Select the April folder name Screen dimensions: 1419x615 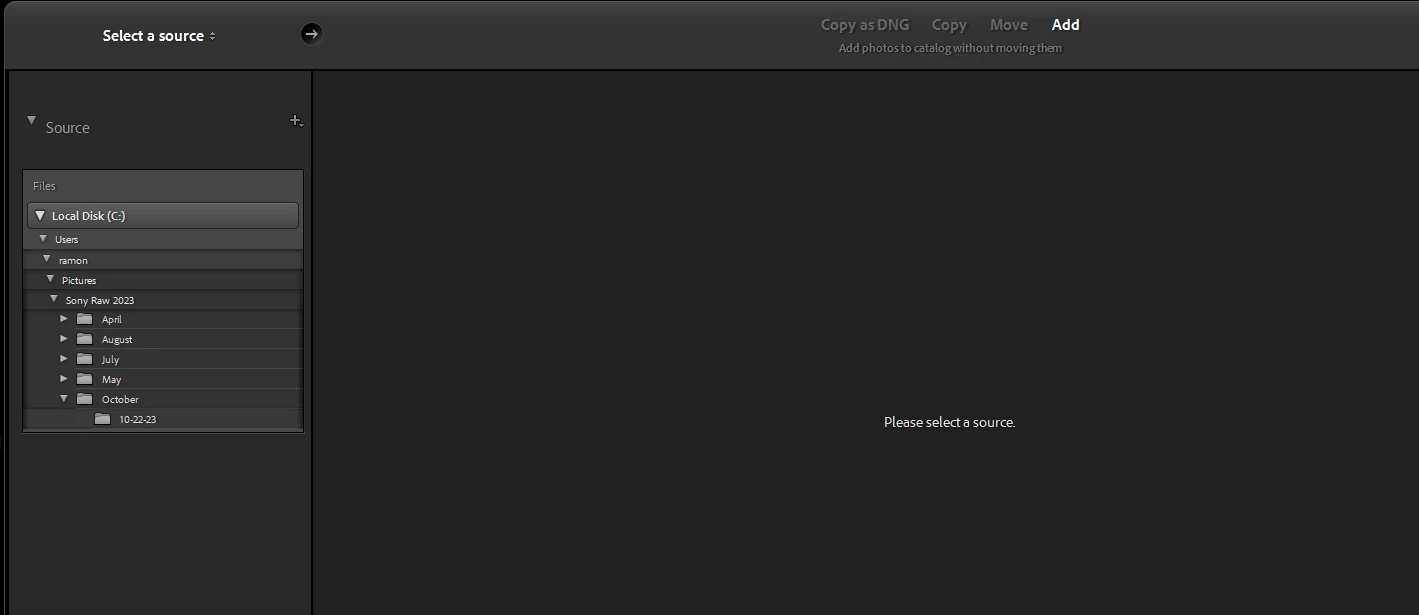(111, 320)
